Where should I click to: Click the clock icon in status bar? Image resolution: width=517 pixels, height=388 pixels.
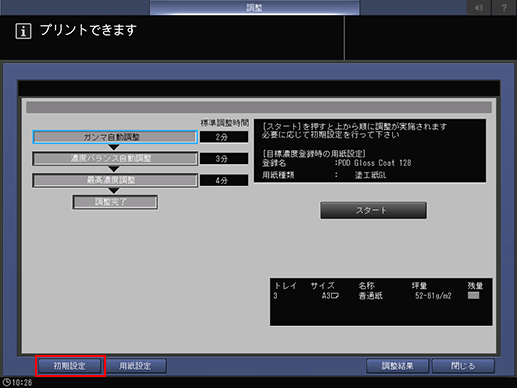(6, 382)
